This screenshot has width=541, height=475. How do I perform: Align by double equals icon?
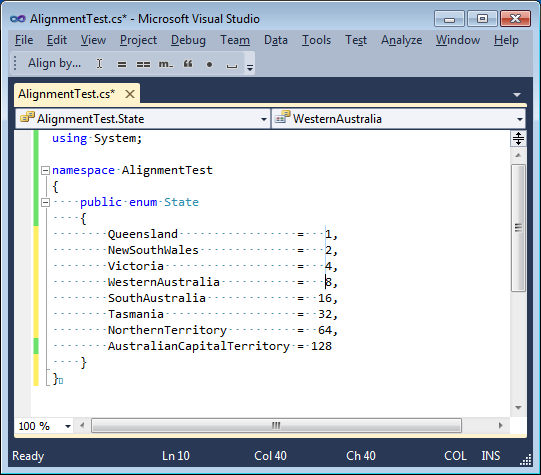(143, 64)
